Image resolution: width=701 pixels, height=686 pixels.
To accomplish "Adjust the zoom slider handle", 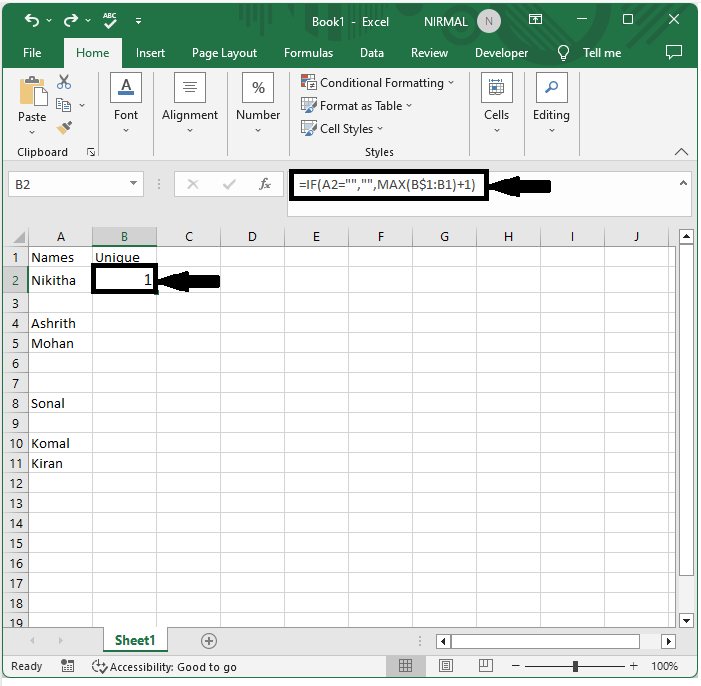I will (x=575, y=666).
